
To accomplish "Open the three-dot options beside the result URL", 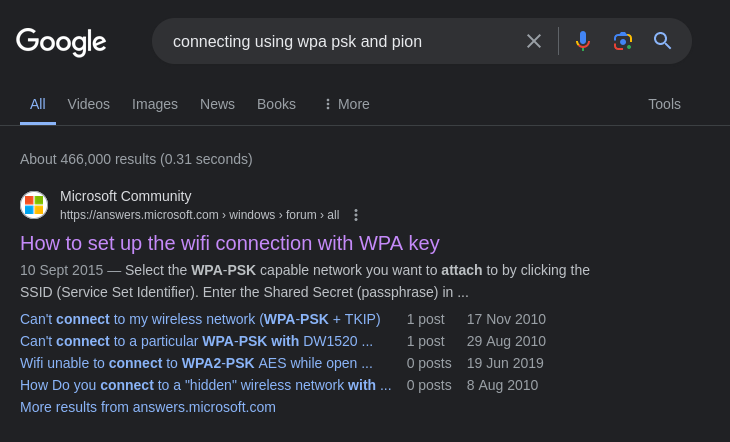I will tap(356, 215).
